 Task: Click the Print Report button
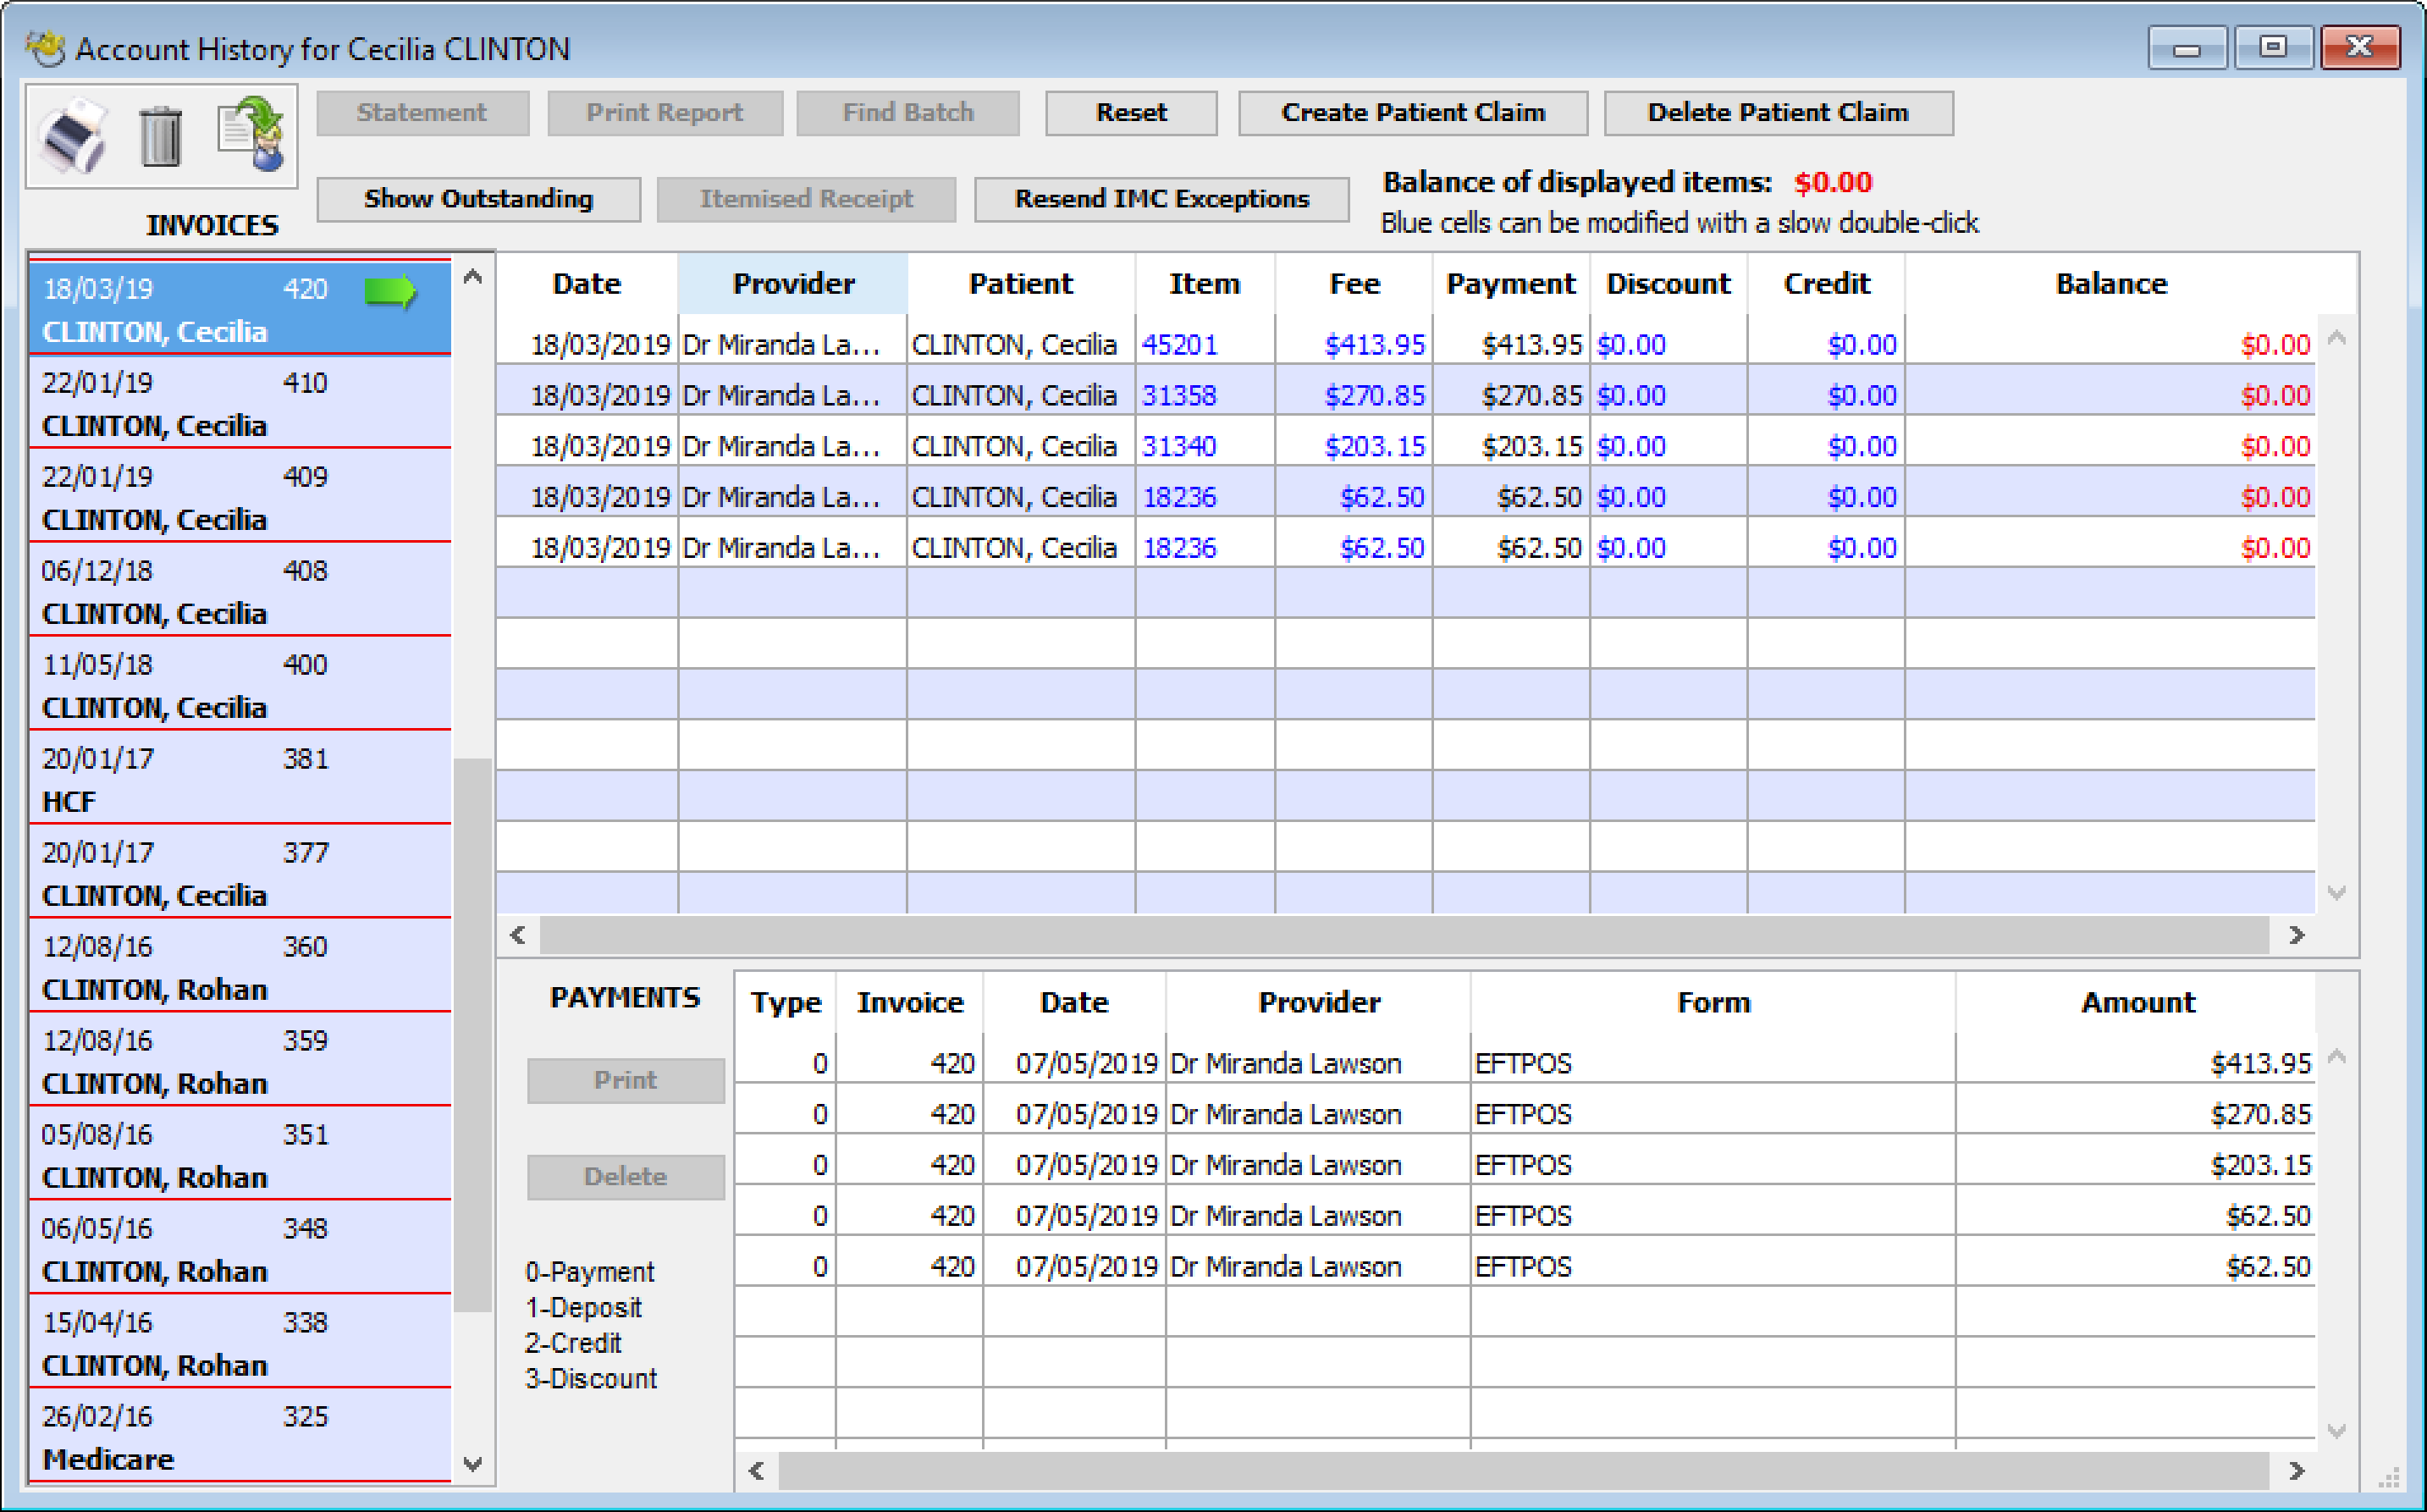pyautogui.click(x=665, y=113)
